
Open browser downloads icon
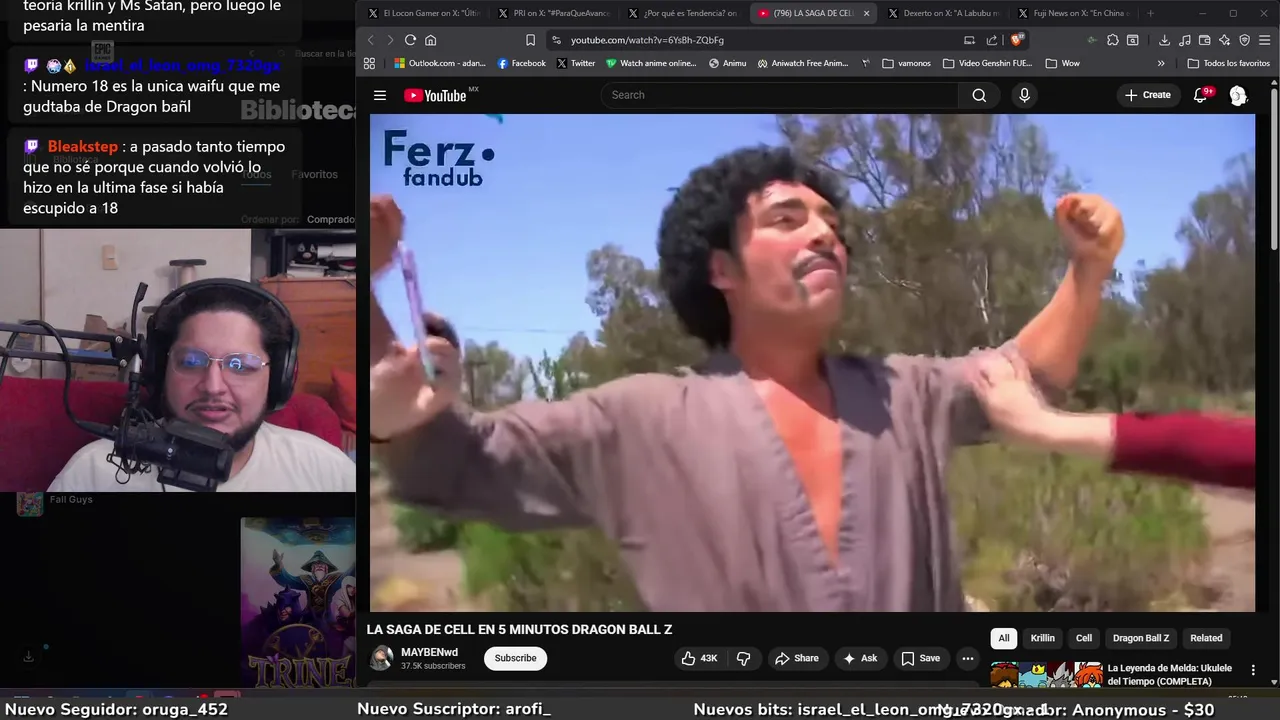[1165, 40]
